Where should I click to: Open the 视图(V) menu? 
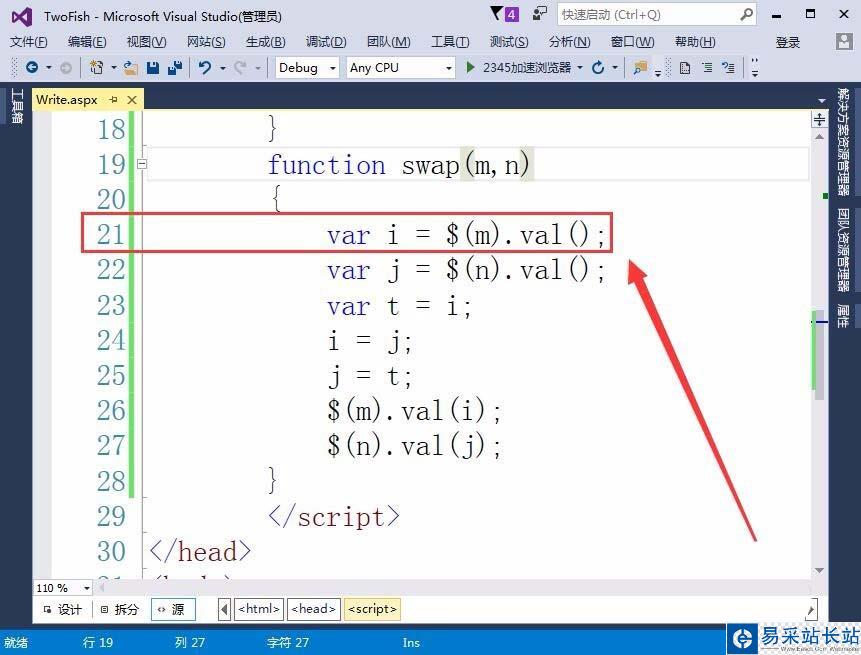pyautogui.click(x=147, y=42)
